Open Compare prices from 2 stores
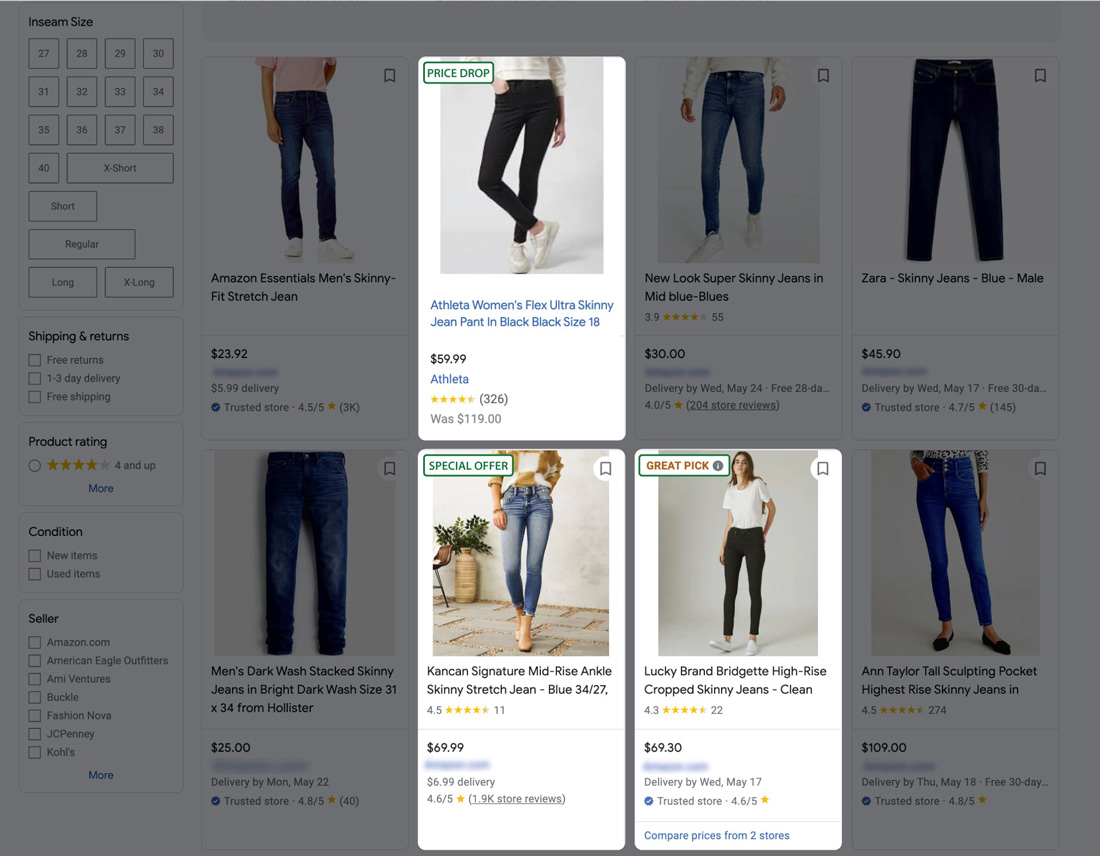 click(717, 835)
